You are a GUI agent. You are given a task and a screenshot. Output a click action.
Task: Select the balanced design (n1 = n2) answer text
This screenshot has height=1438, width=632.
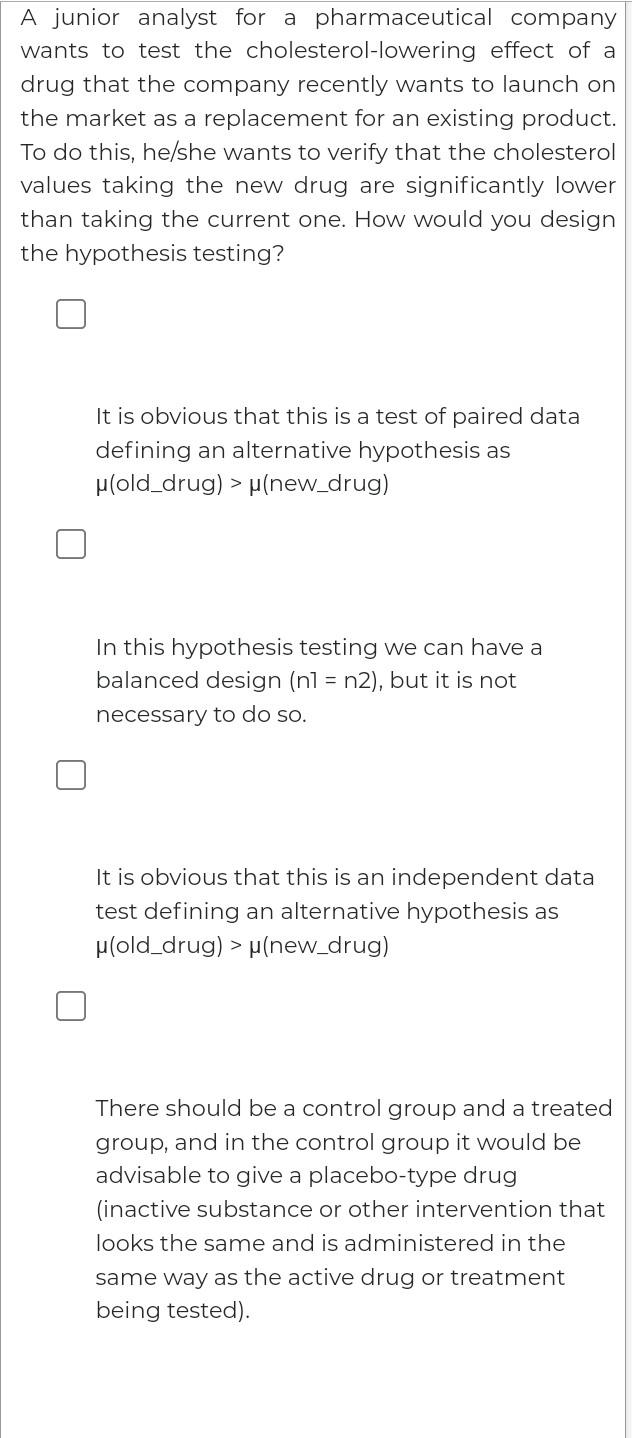pos(319,680)
